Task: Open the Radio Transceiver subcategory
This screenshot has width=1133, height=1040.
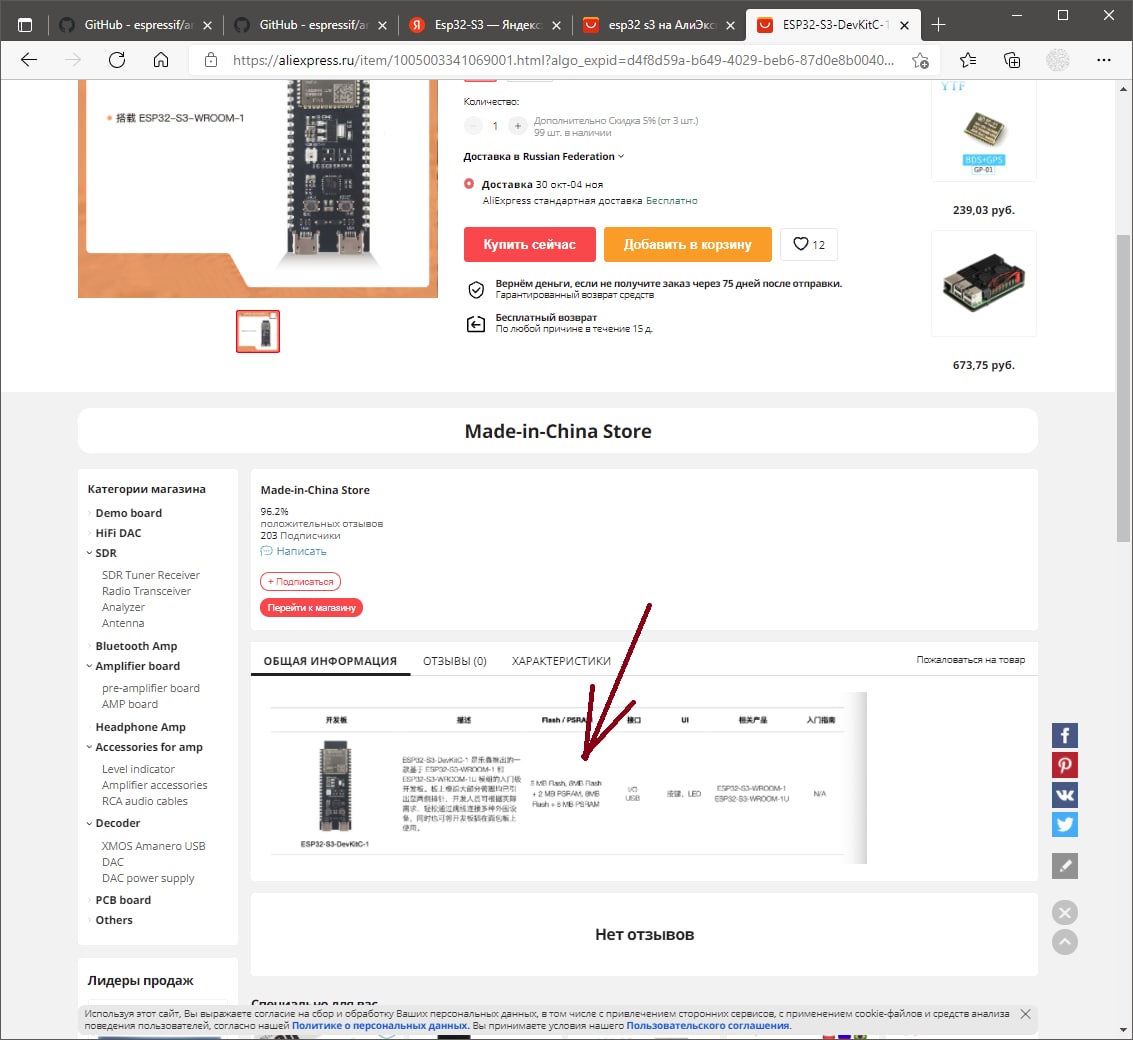Action: (x=146, y=590)
